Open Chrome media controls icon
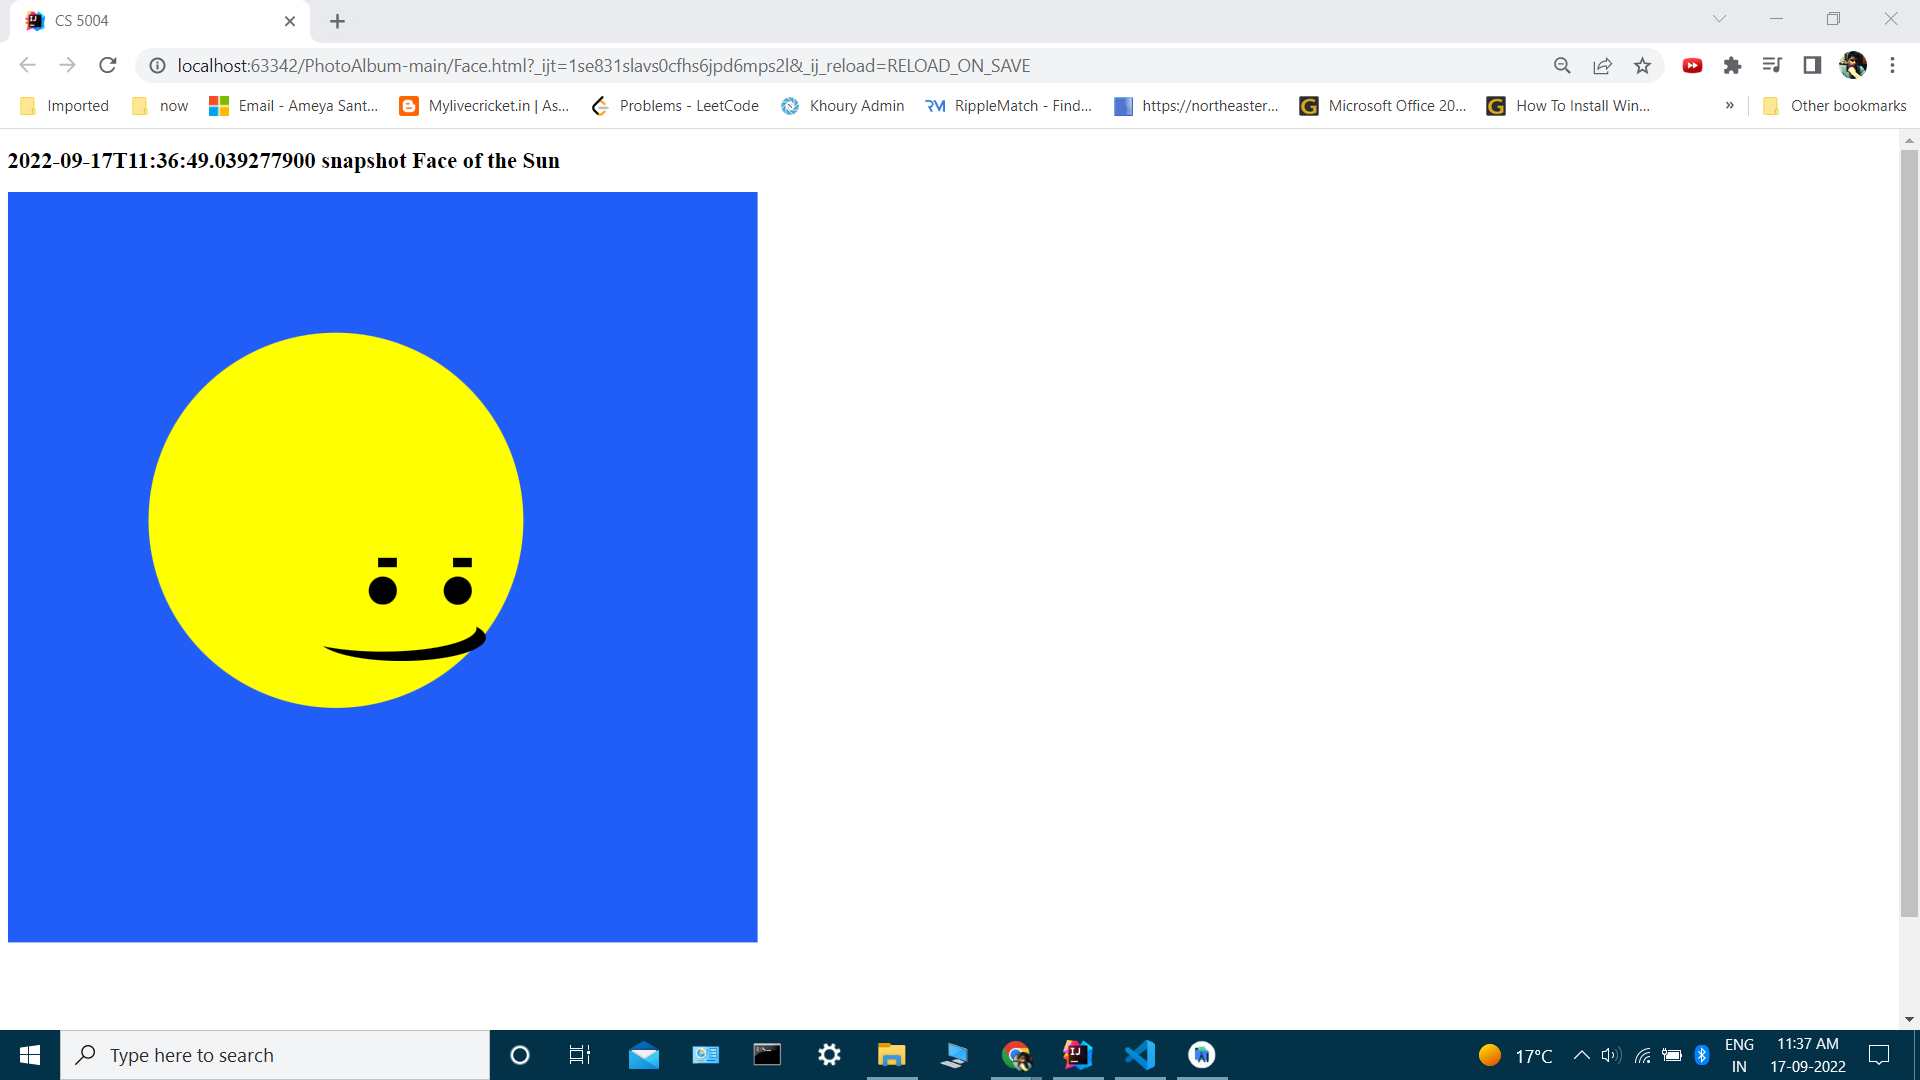The width and height of the screenshot is (1920, 1080). tap(1773, 65)
